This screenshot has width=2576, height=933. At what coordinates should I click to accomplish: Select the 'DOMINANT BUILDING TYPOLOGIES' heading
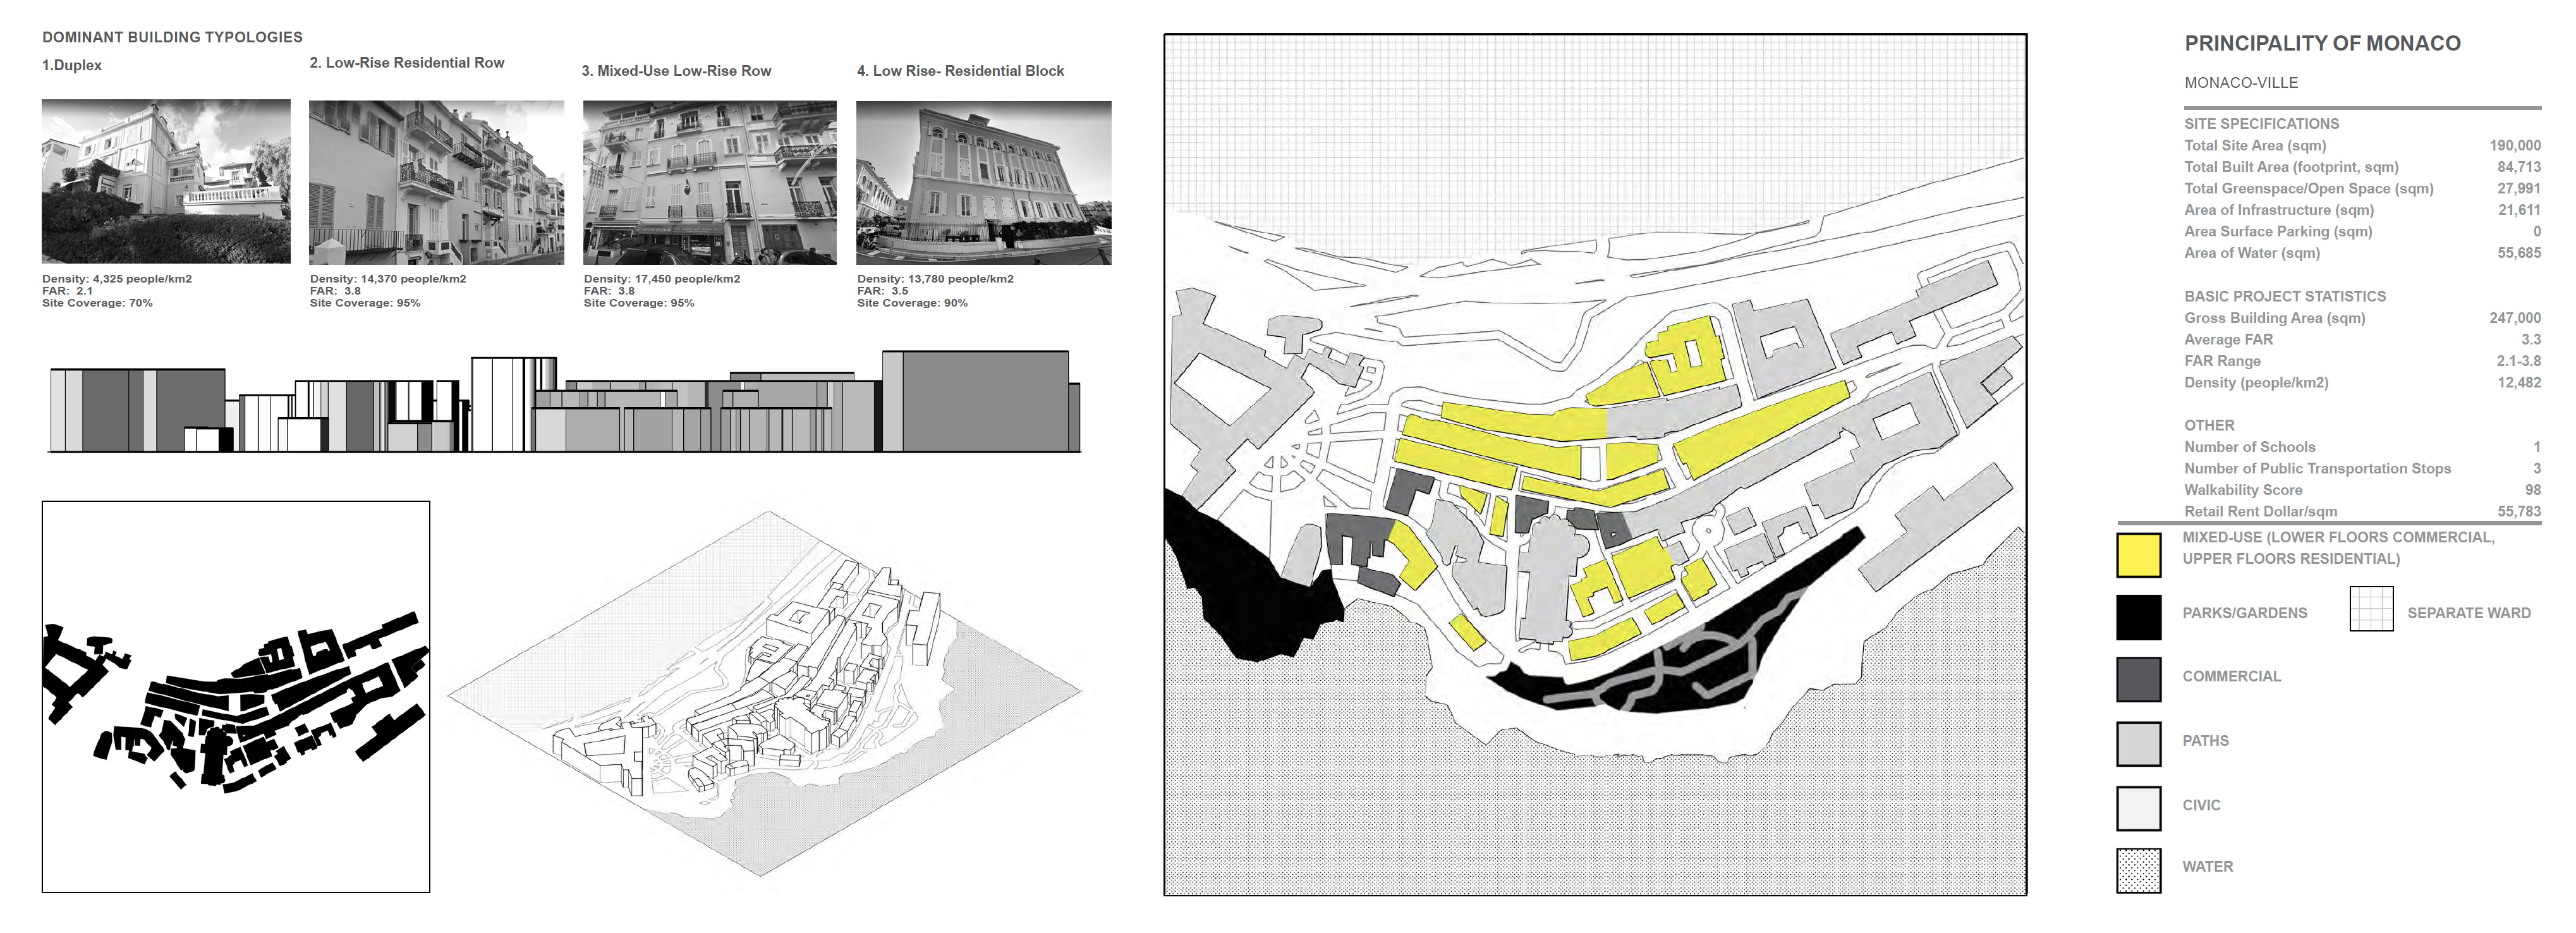[x=172, y=37]
